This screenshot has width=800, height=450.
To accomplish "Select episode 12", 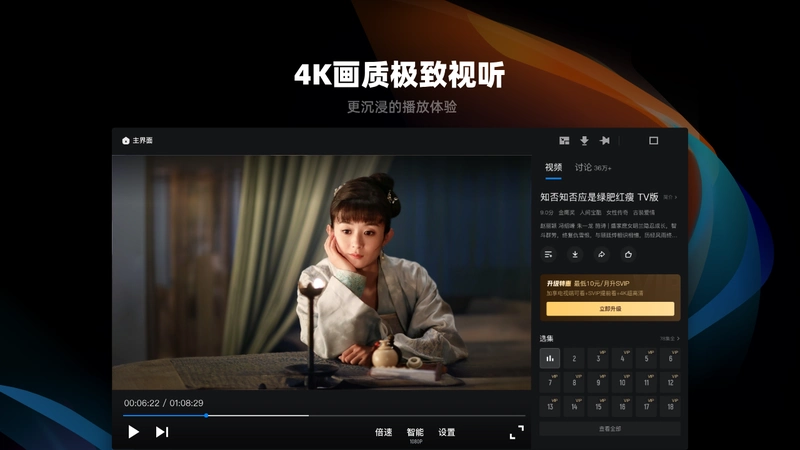I will pyautogui.click(x=670, y=382).
